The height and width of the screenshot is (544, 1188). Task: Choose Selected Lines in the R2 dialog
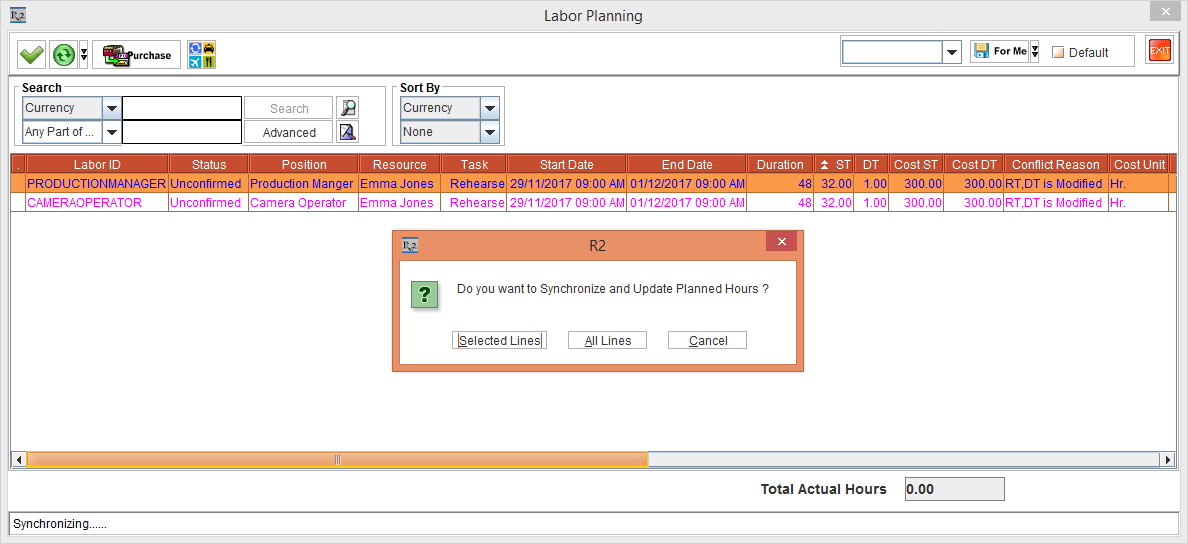click(499, 340)
